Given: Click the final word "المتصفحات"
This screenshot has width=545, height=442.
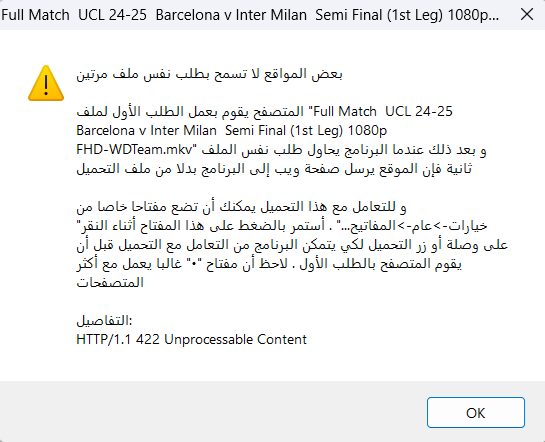Looking at the screenshot, I should tap(110, 282).
